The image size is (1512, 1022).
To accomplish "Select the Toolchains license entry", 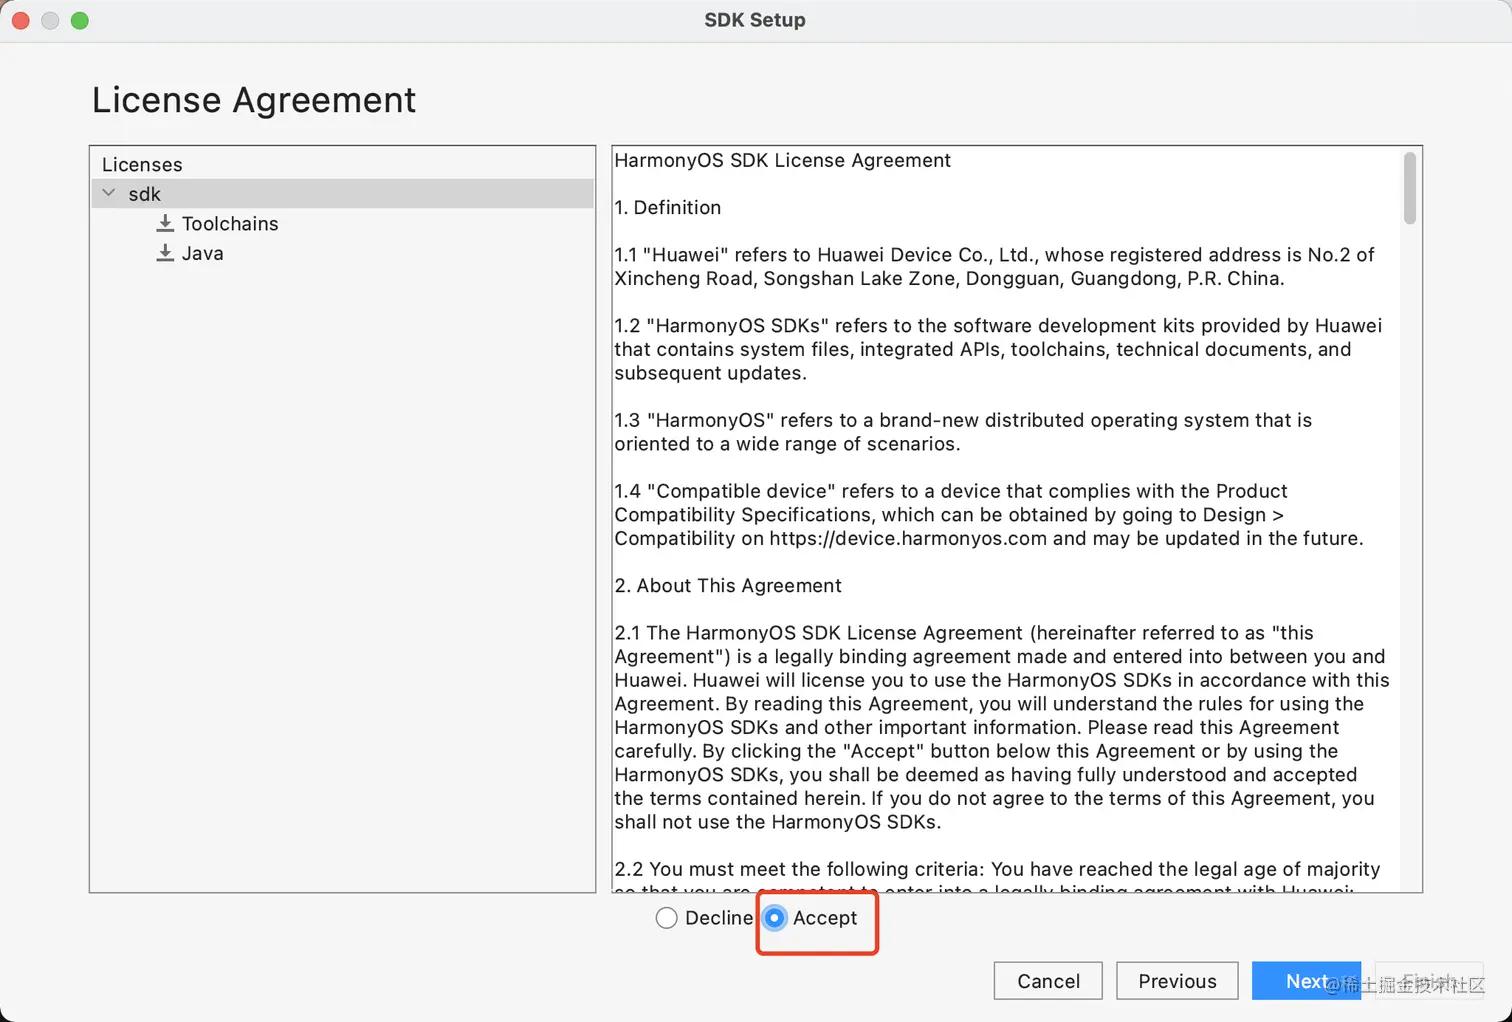I will point(230,224).
